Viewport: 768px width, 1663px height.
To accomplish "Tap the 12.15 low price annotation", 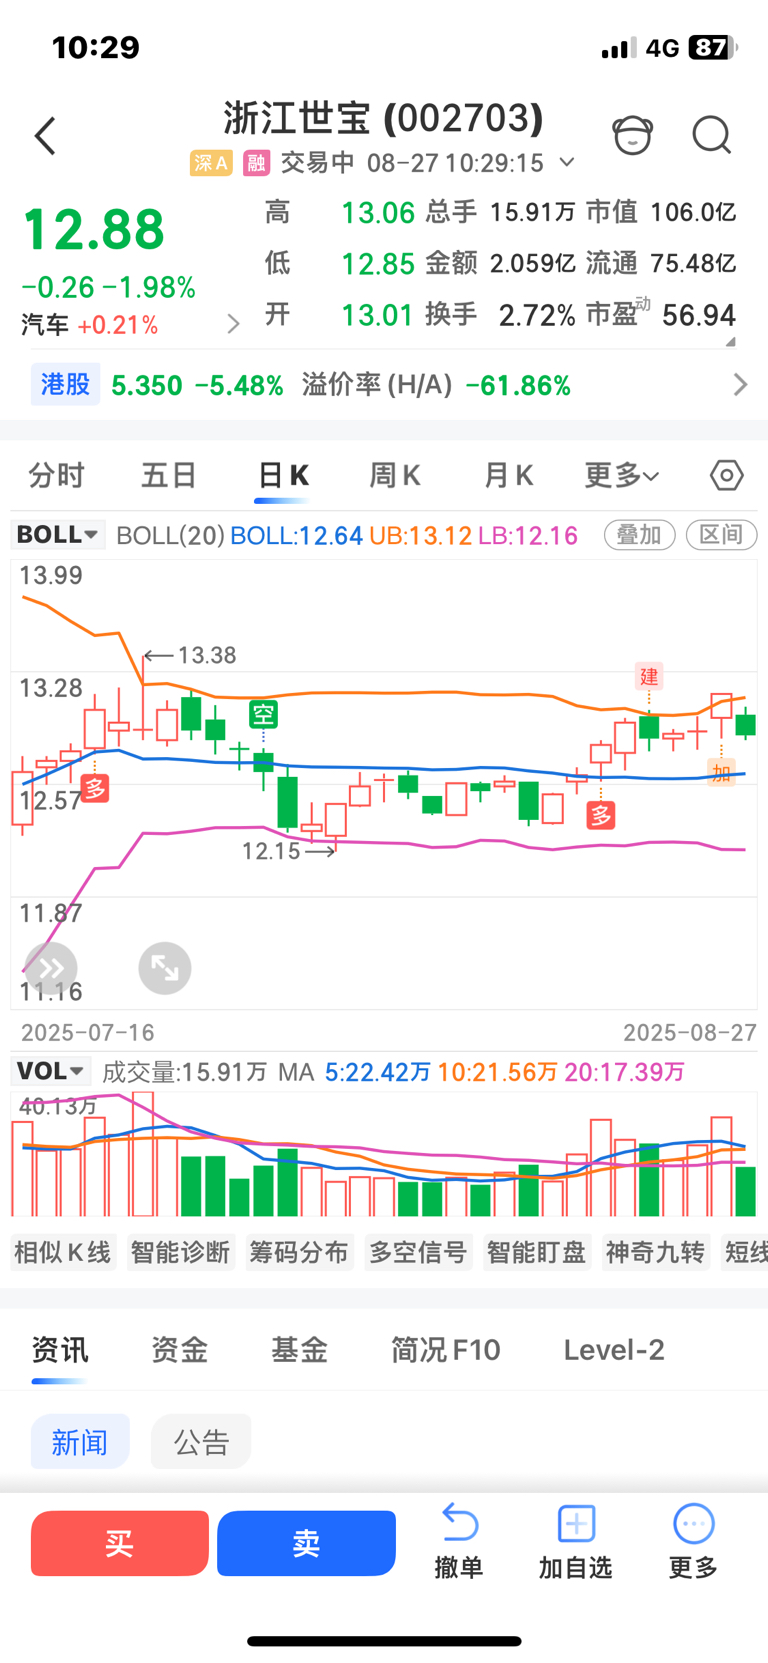I will pyautogui.click(x=289, y=851).
